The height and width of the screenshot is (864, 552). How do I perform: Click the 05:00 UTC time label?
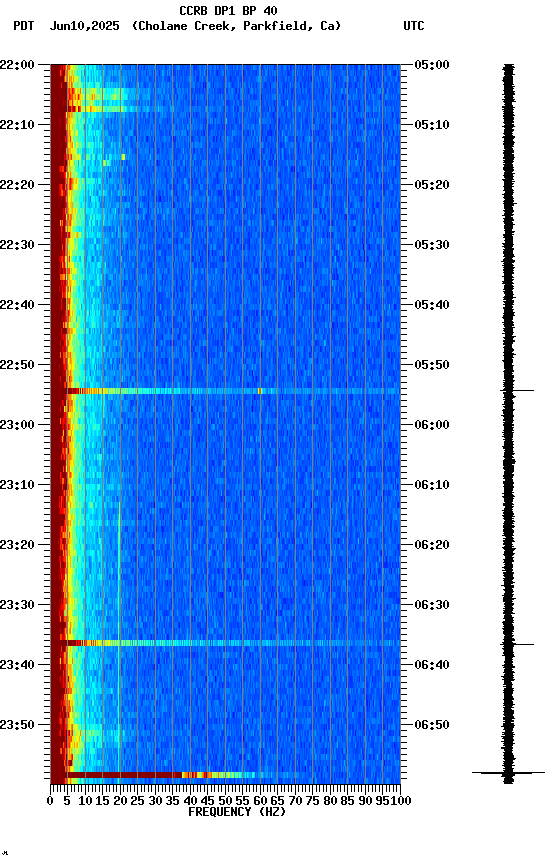432,65
